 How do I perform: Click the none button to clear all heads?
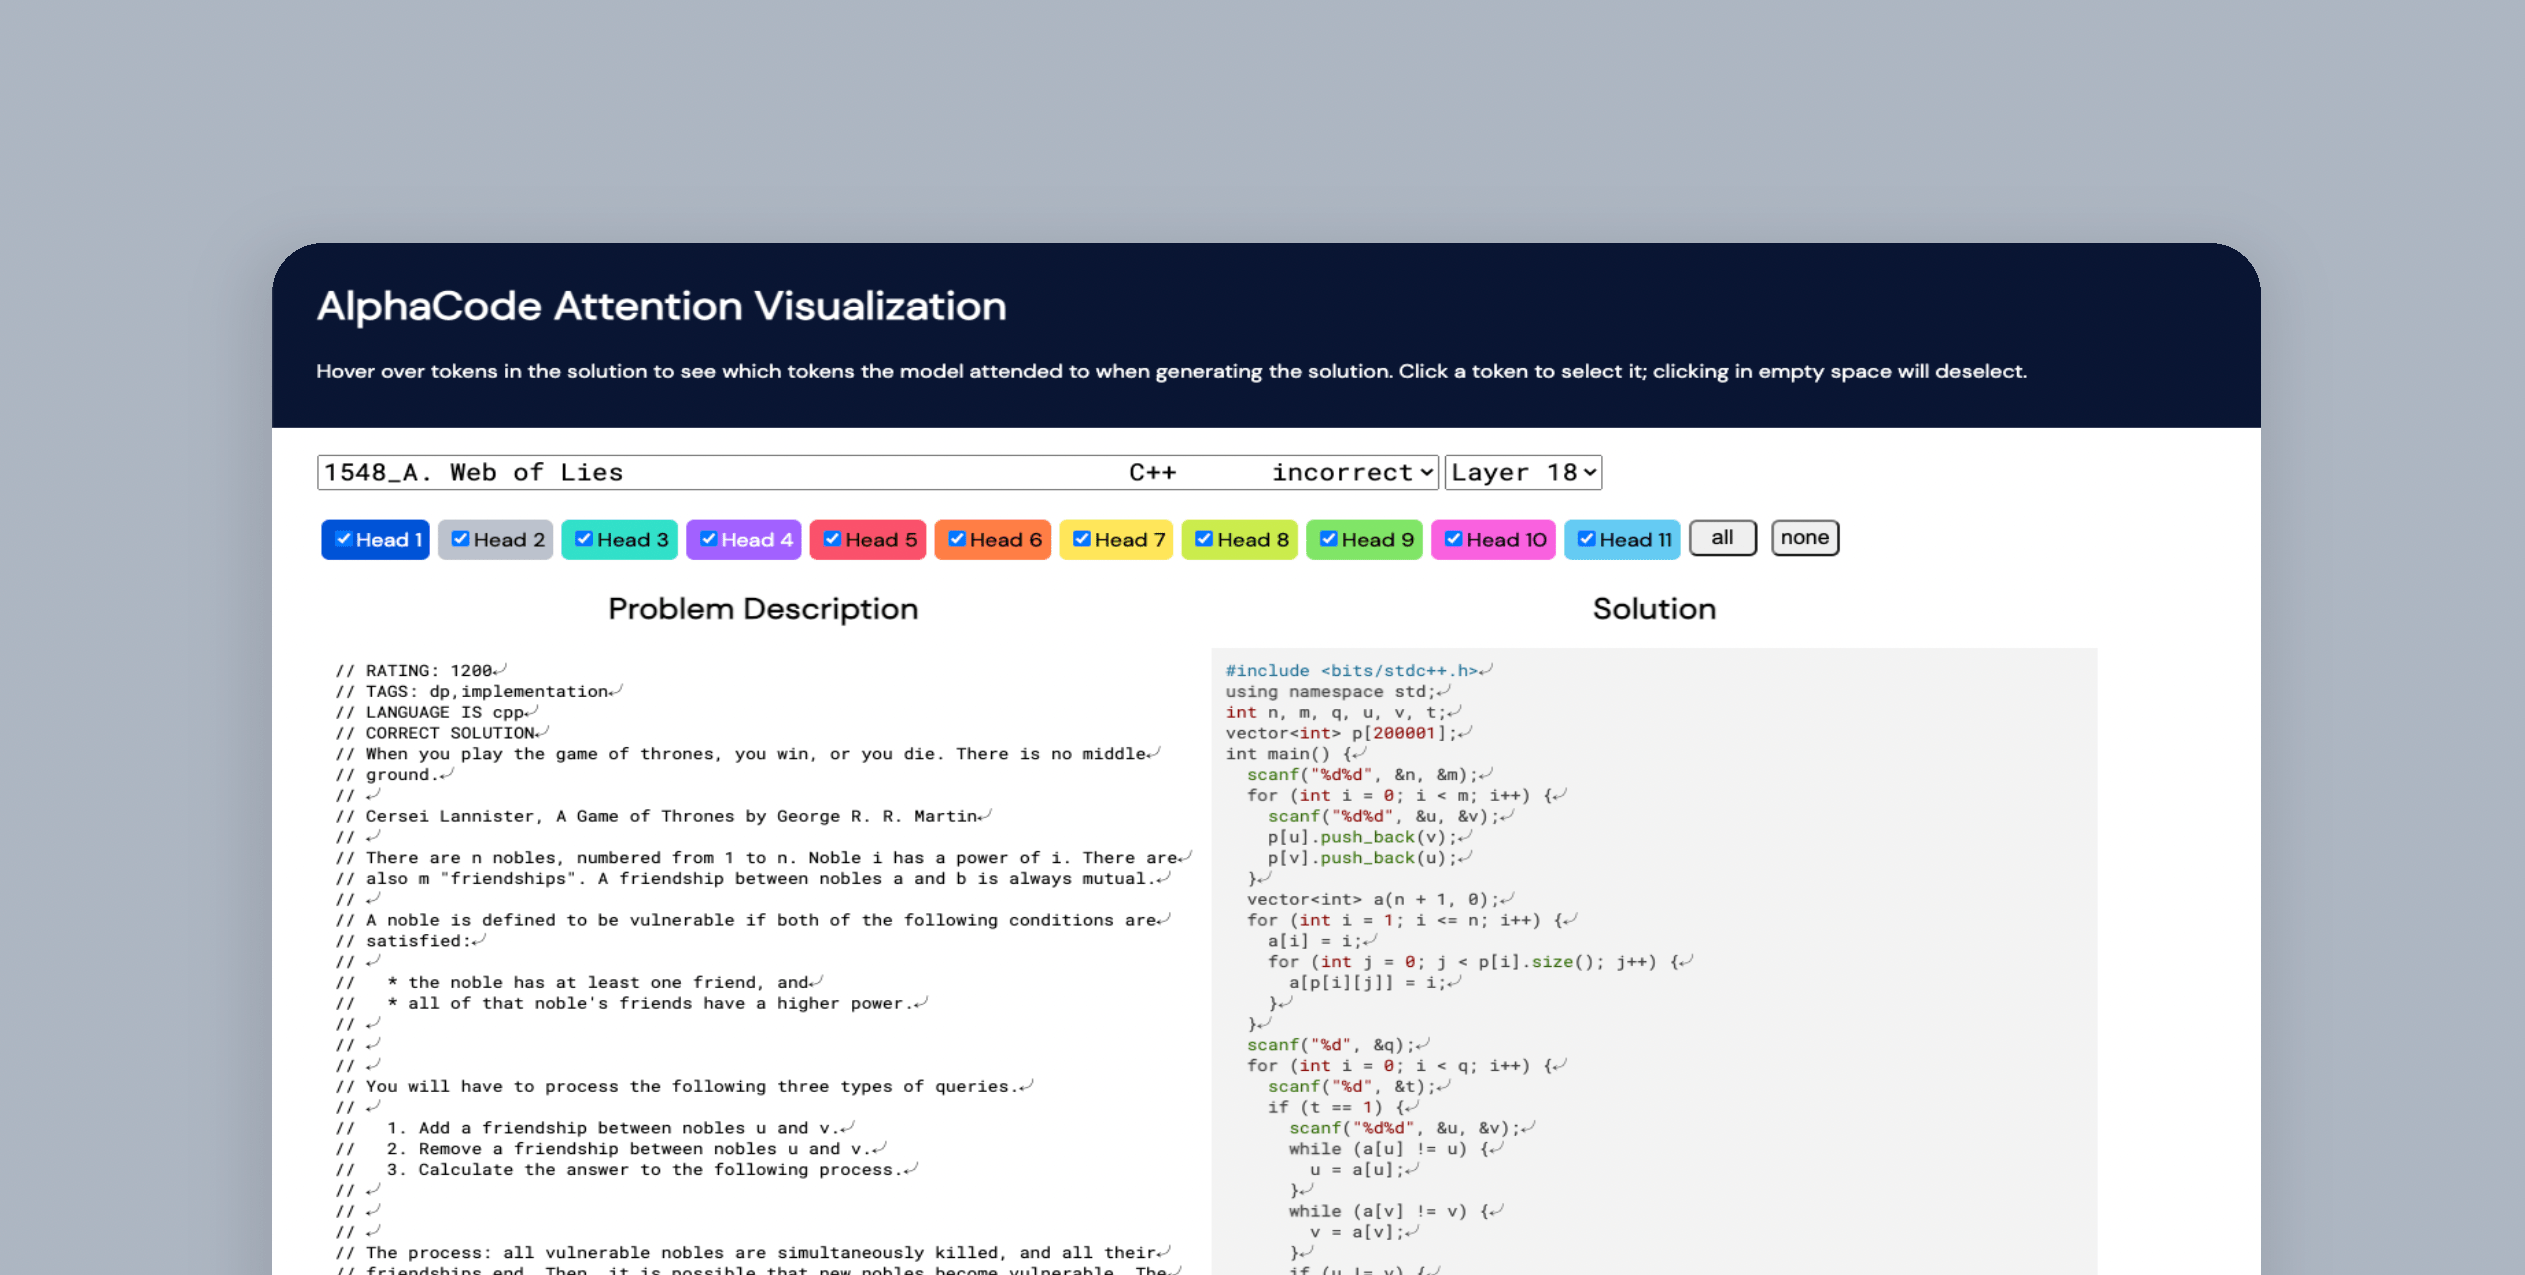(x=1804, y=538)
